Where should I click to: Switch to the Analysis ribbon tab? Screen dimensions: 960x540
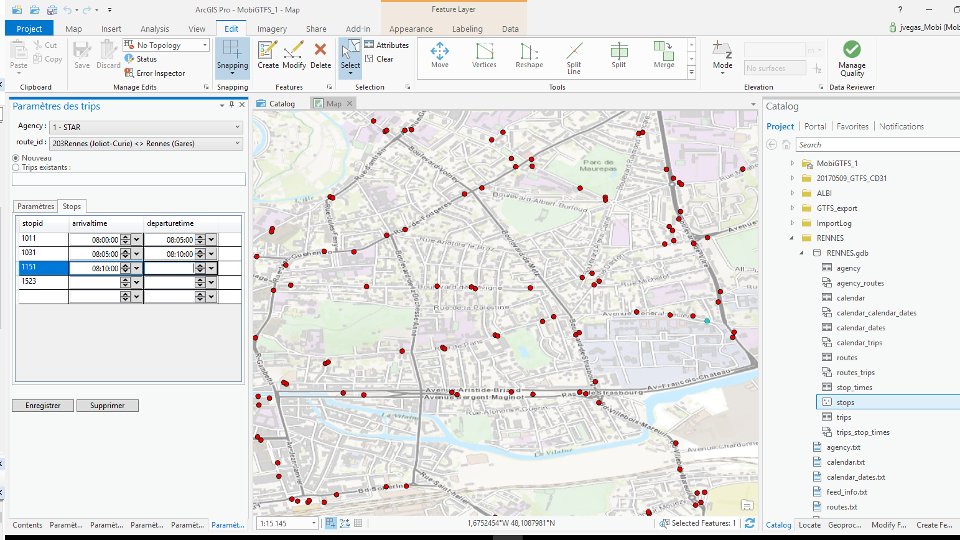tap(154, 29)
